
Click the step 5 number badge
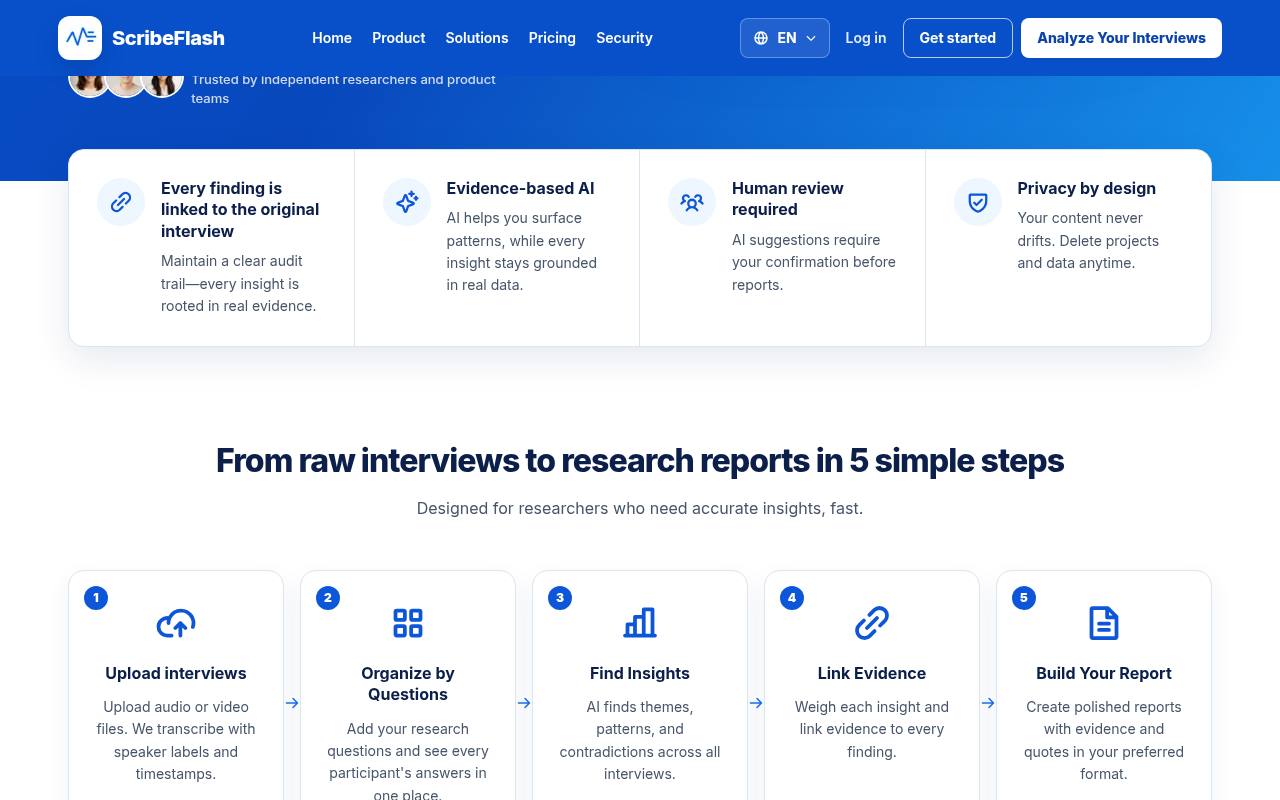[1024, 598]
